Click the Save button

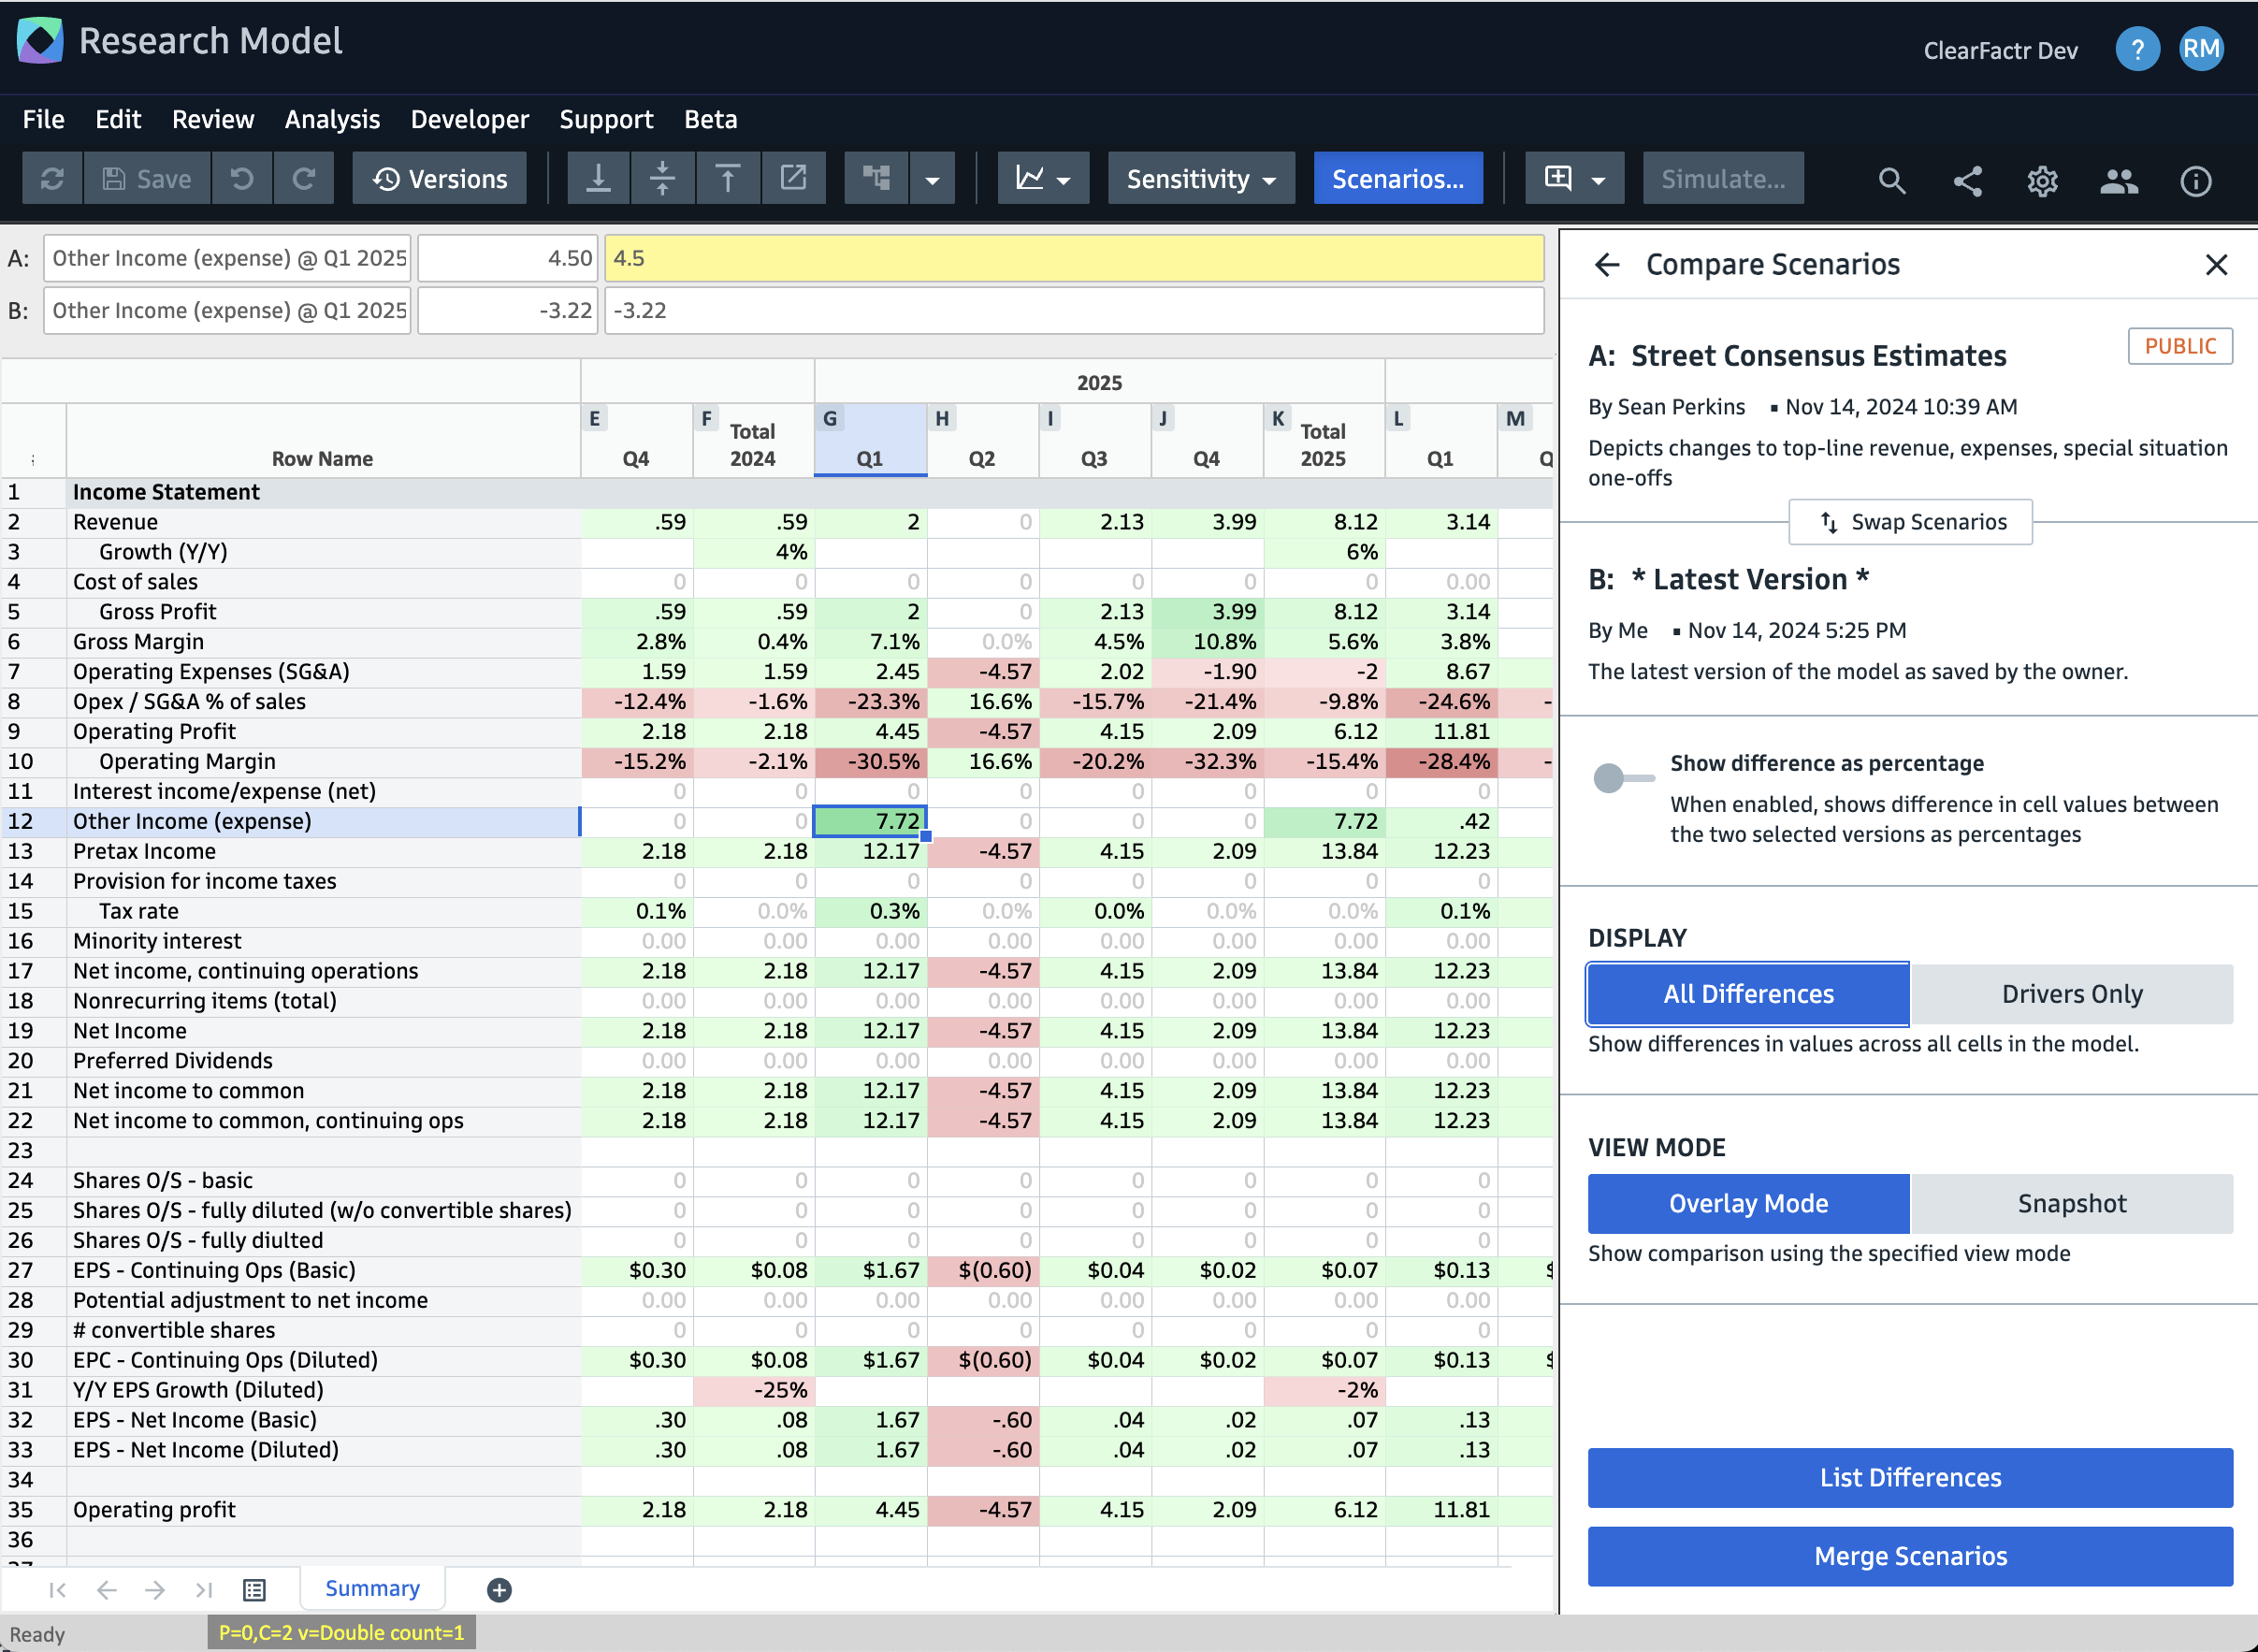pos(148,179)
